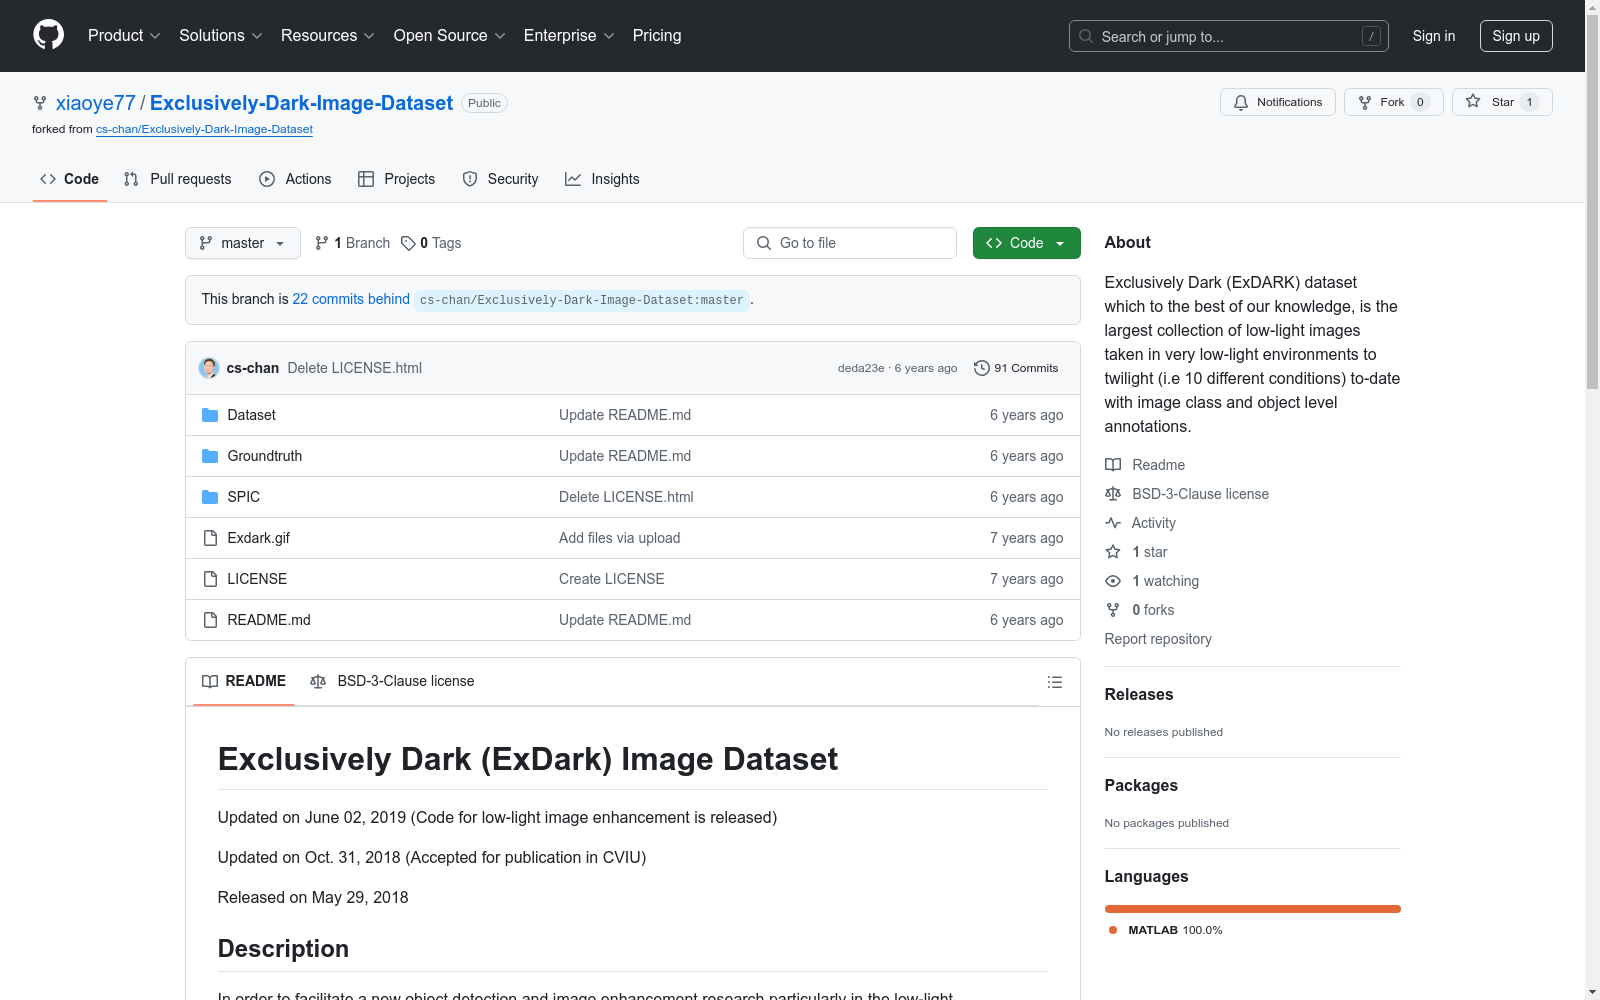Click the tags icon showing 0 Tags
The height and width of the screenshot is (1000, 1600).
pos(408,243)
